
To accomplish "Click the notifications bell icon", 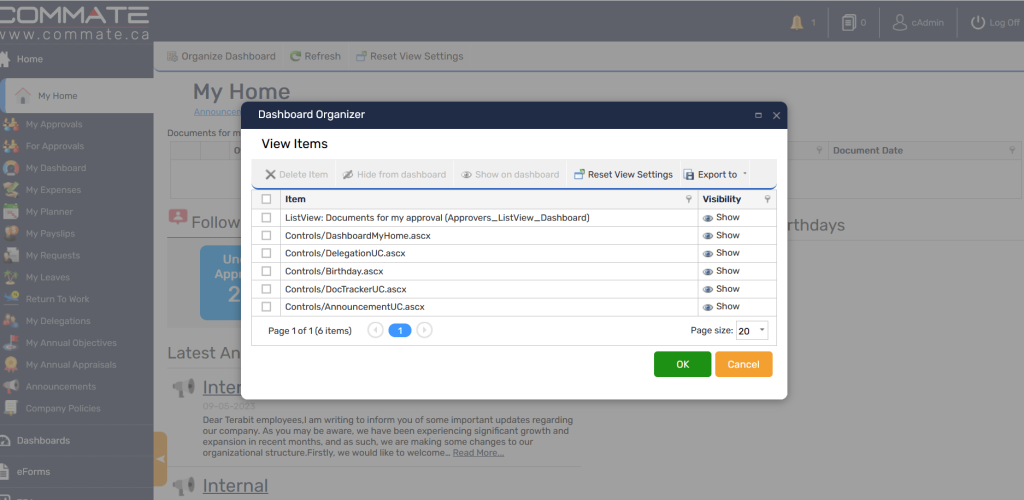I will (797, 22).
